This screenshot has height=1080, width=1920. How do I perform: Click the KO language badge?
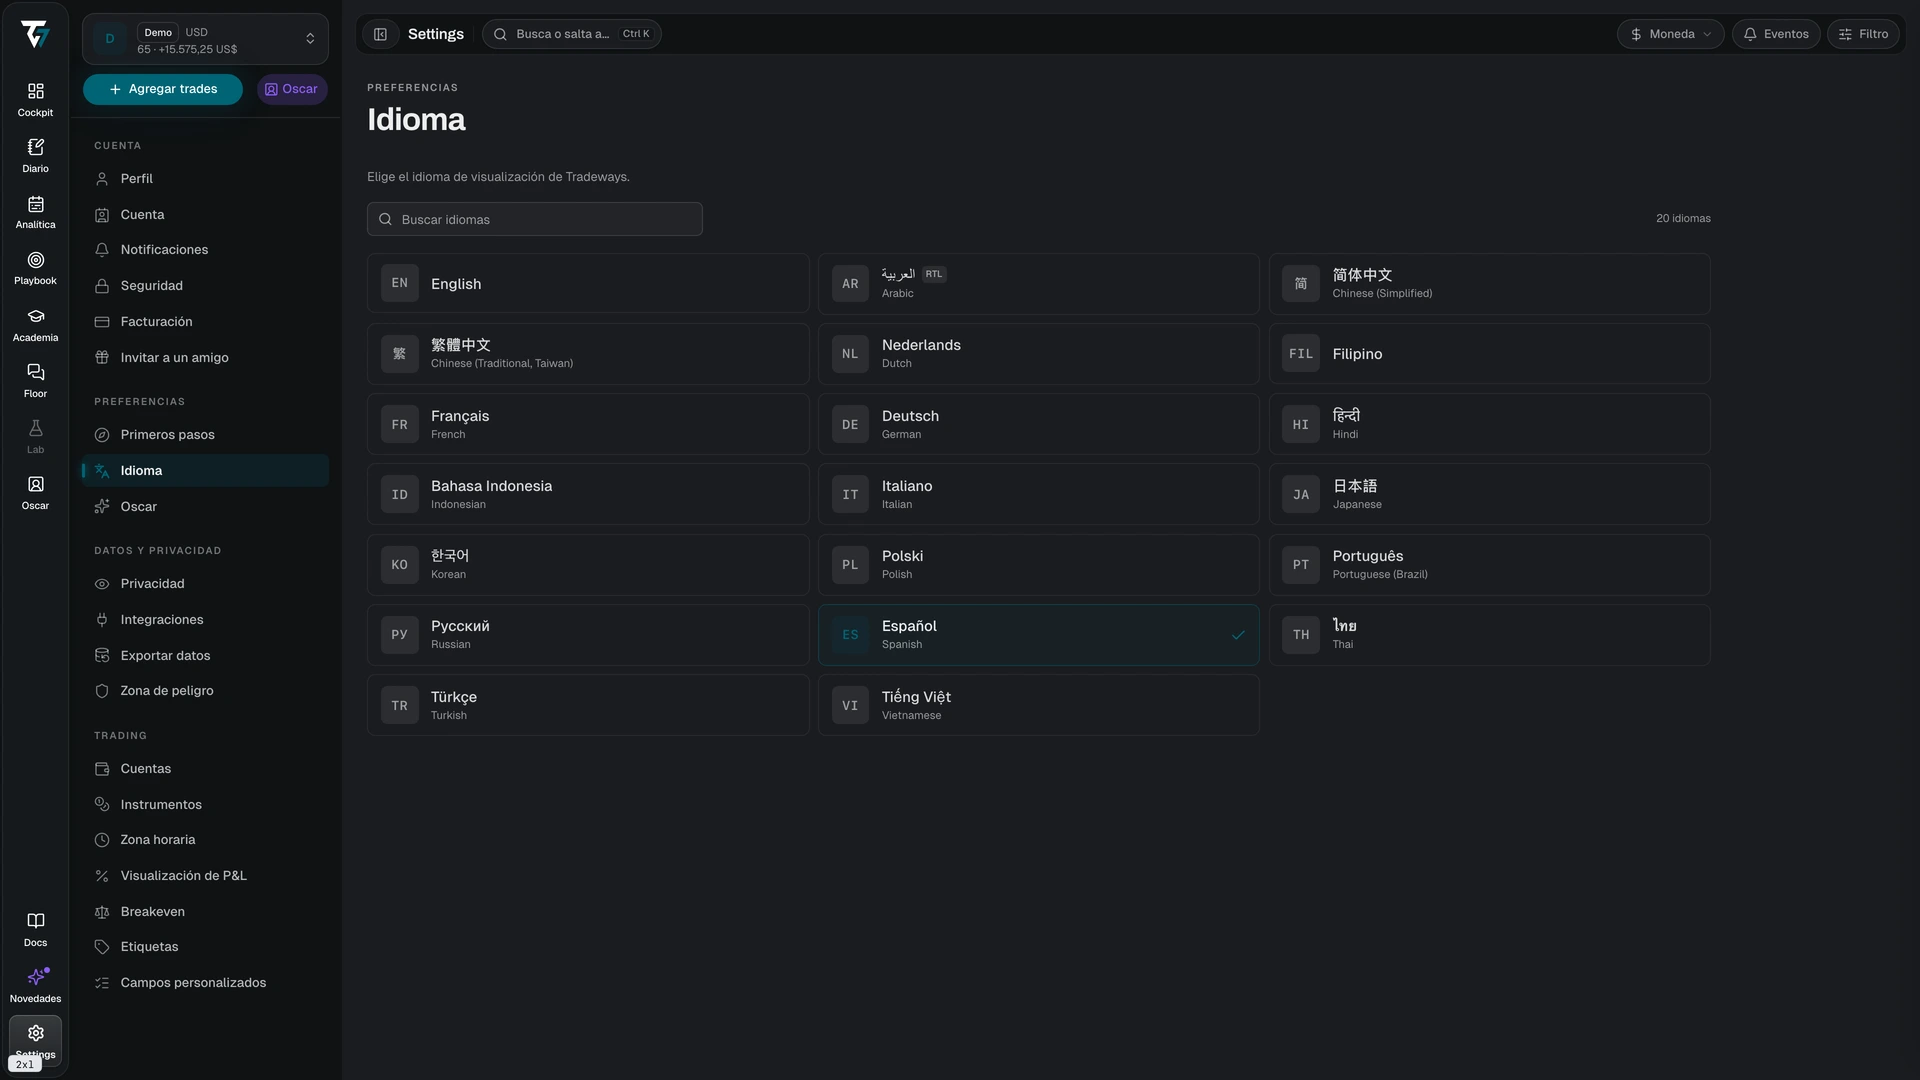399,564
